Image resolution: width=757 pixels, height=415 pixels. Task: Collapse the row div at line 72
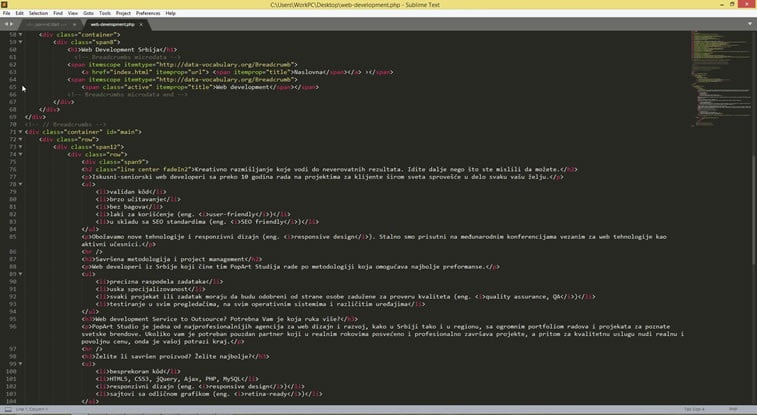pos(20,139)
